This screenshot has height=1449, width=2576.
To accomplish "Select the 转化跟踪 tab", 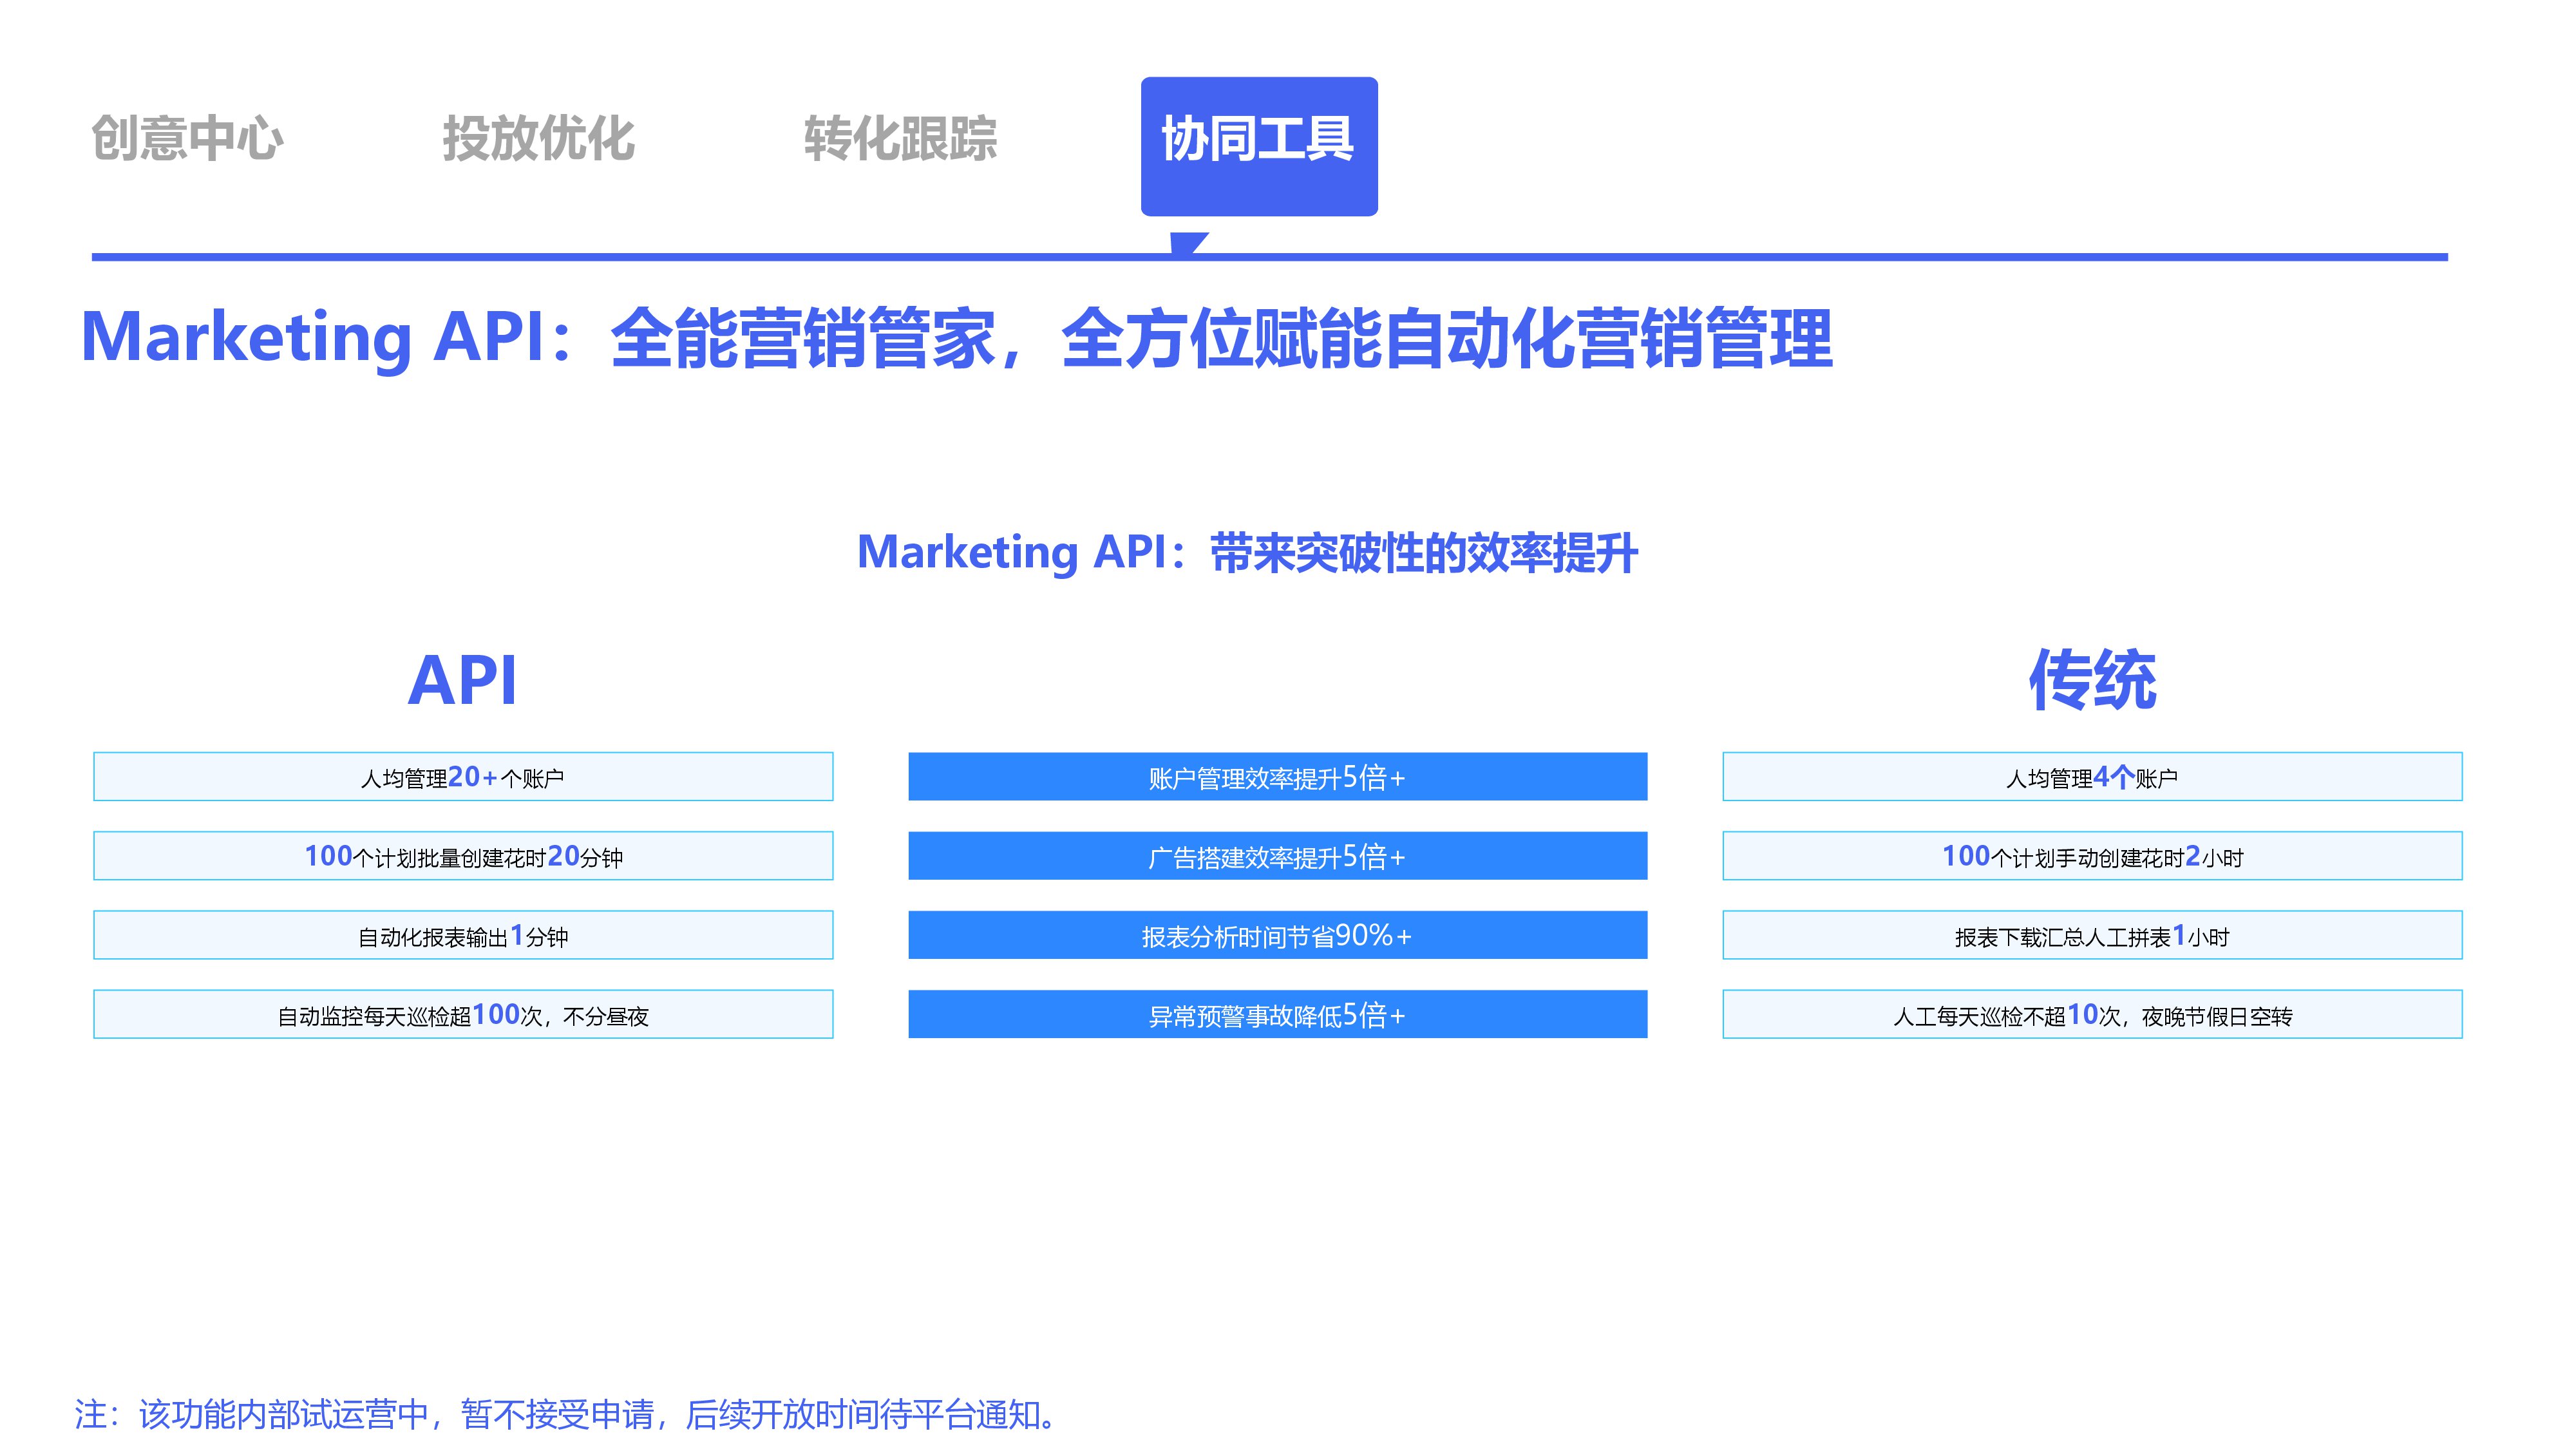I will [900, 138].
